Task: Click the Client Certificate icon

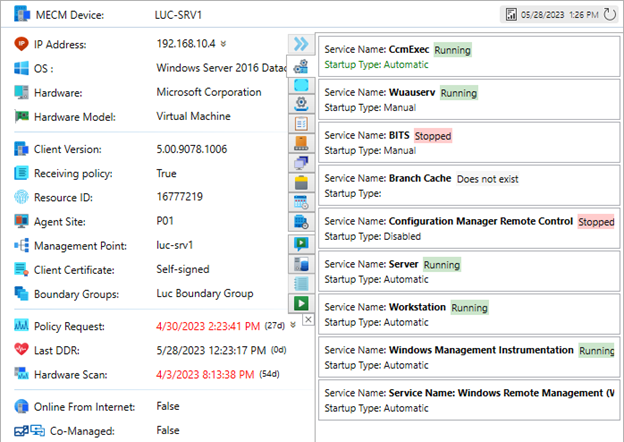Action: (x=21, y=269)
